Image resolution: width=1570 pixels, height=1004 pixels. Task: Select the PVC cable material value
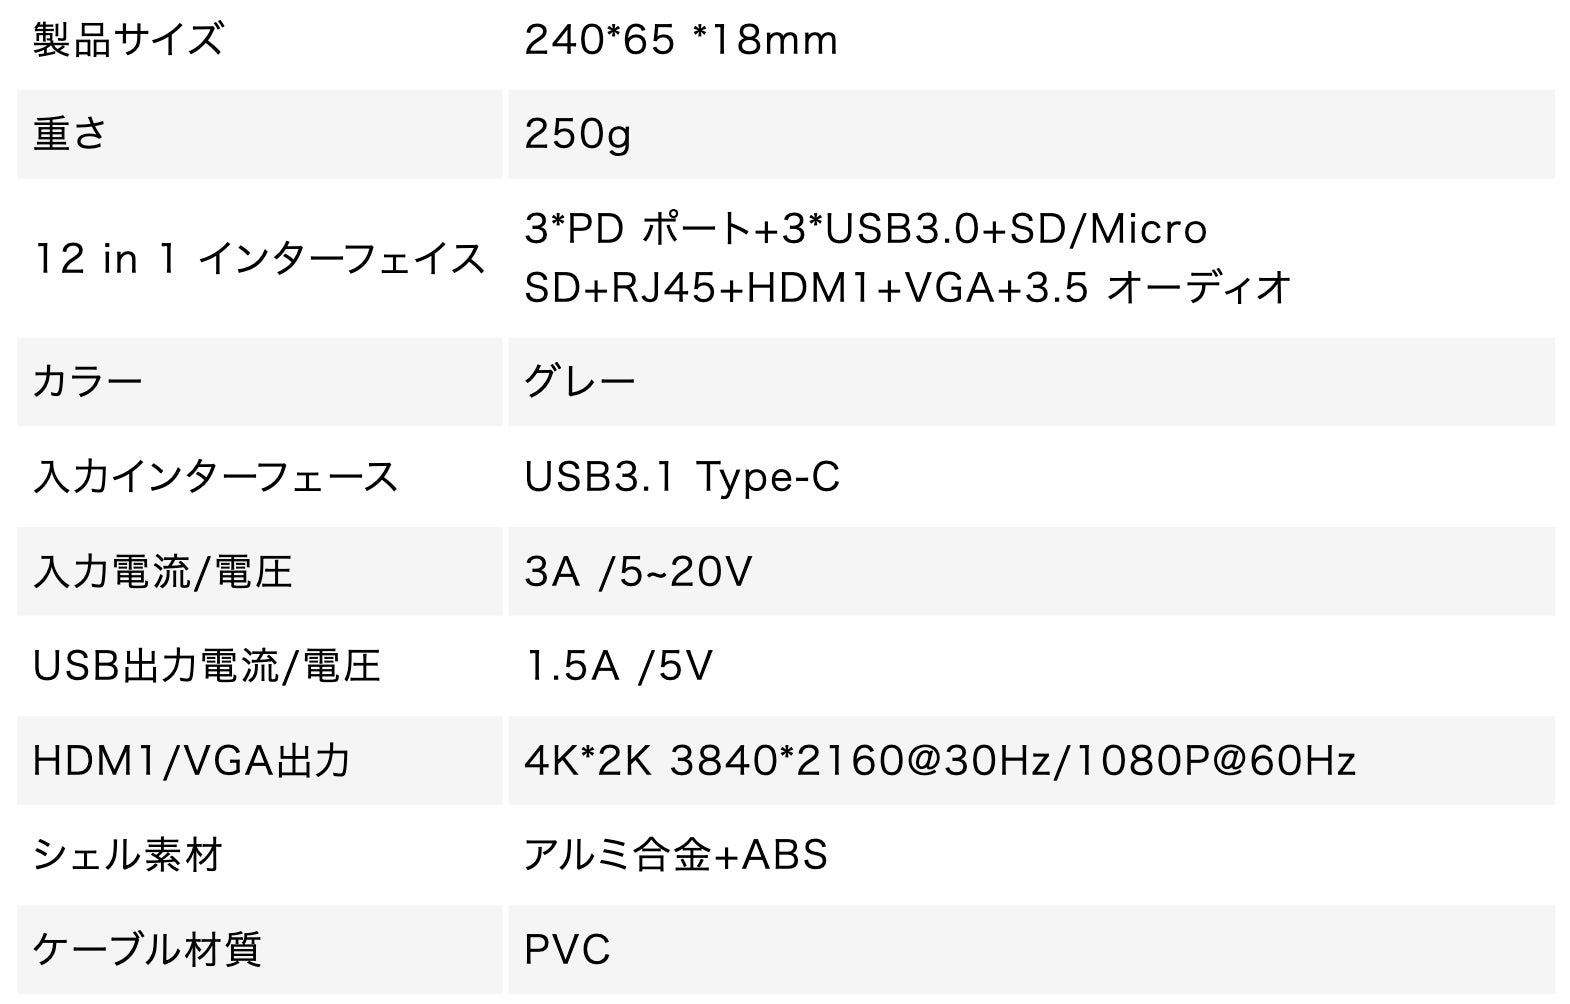567,949
